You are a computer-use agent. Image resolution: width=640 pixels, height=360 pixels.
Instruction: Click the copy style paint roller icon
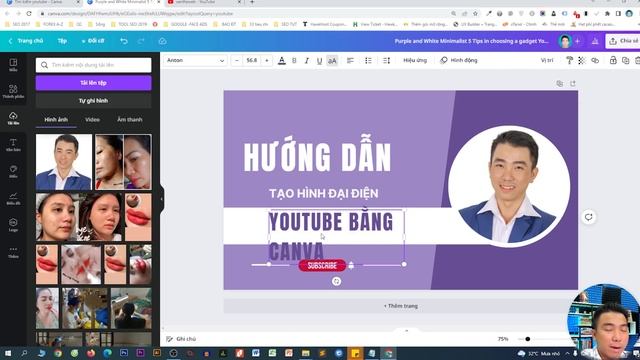569,60
